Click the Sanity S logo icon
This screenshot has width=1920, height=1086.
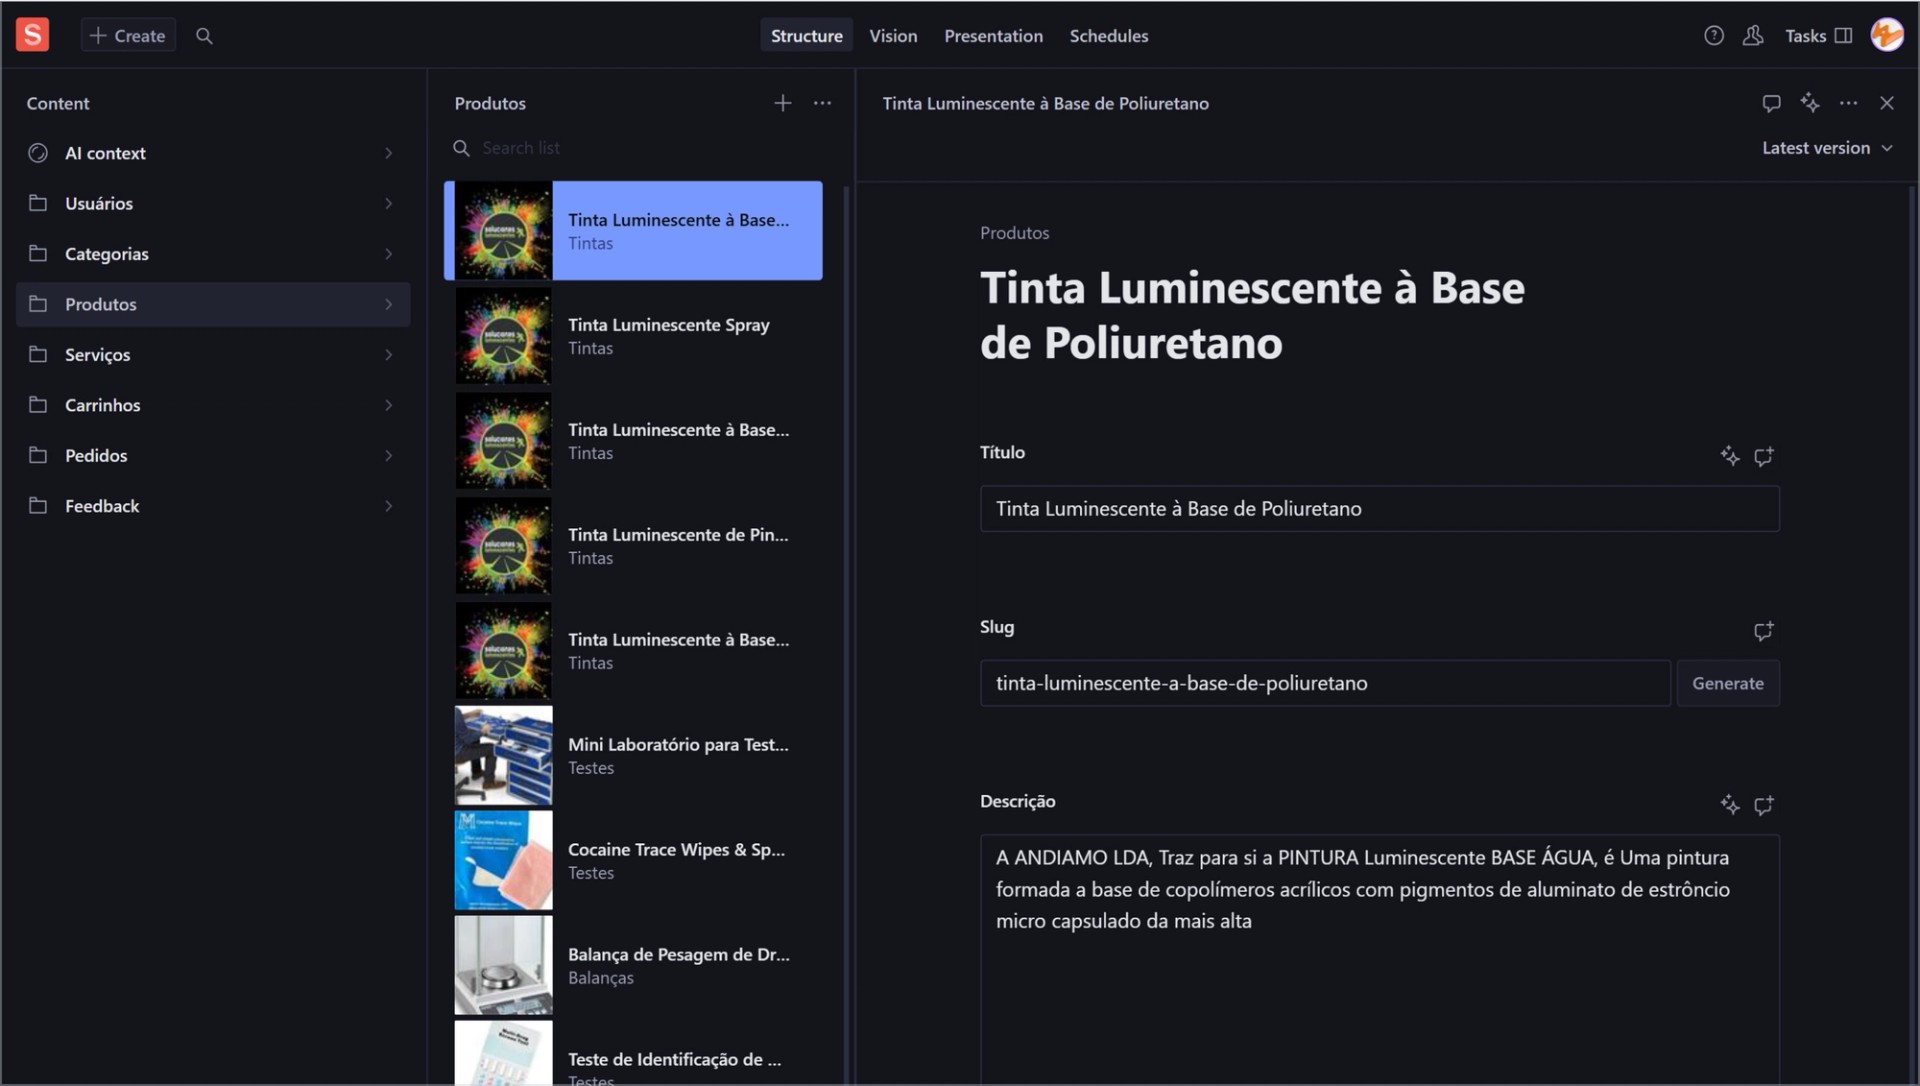point(32,35)
